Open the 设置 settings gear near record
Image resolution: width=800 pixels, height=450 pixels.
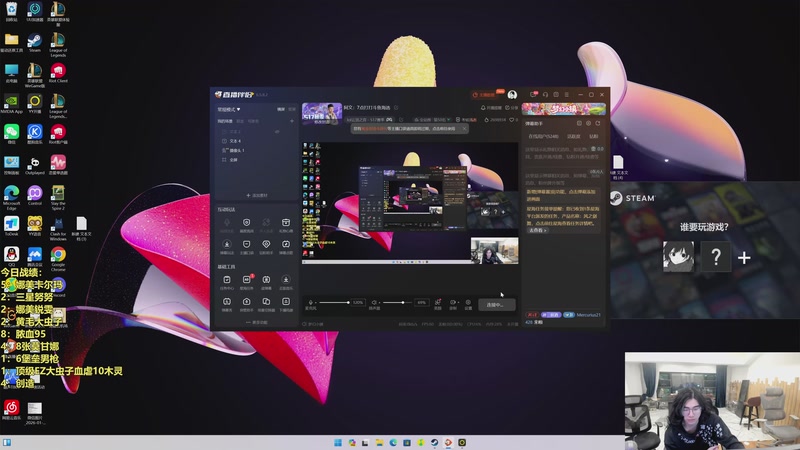(x=468, y=303)
